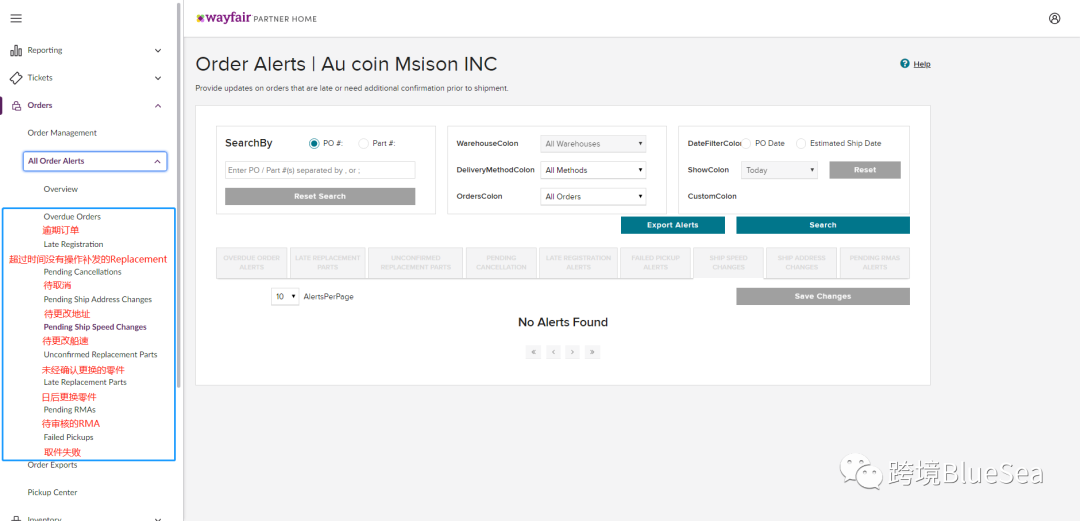Open Pending Ship Address Changes
The height and width of the screenshot is (521, 1080).
pos(97,299)
